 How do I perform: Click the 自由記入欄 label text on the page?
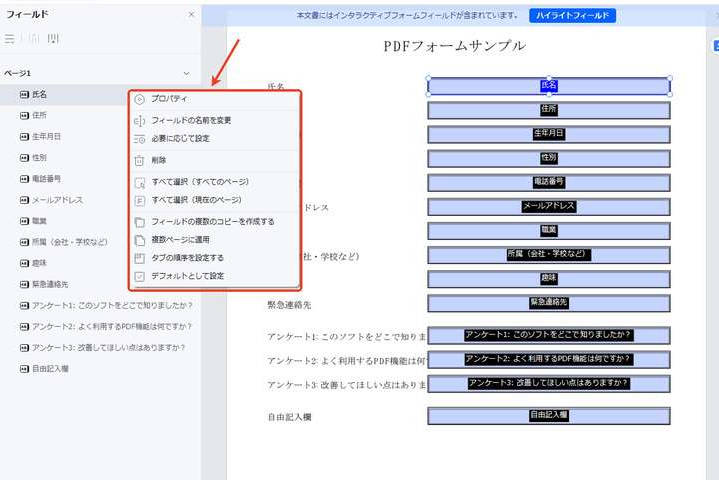click(x=289, y=417)
